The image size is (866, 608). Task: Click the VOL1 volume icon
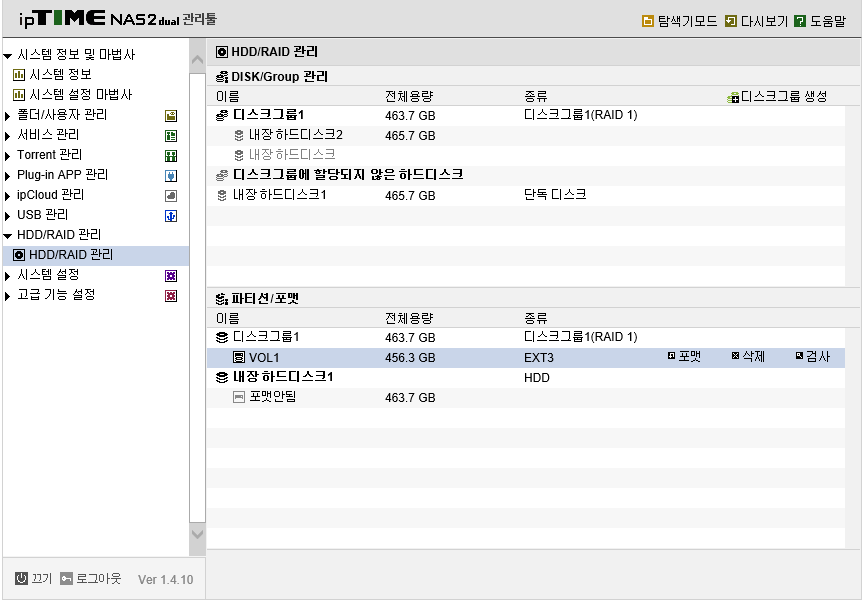coord(239,357)
